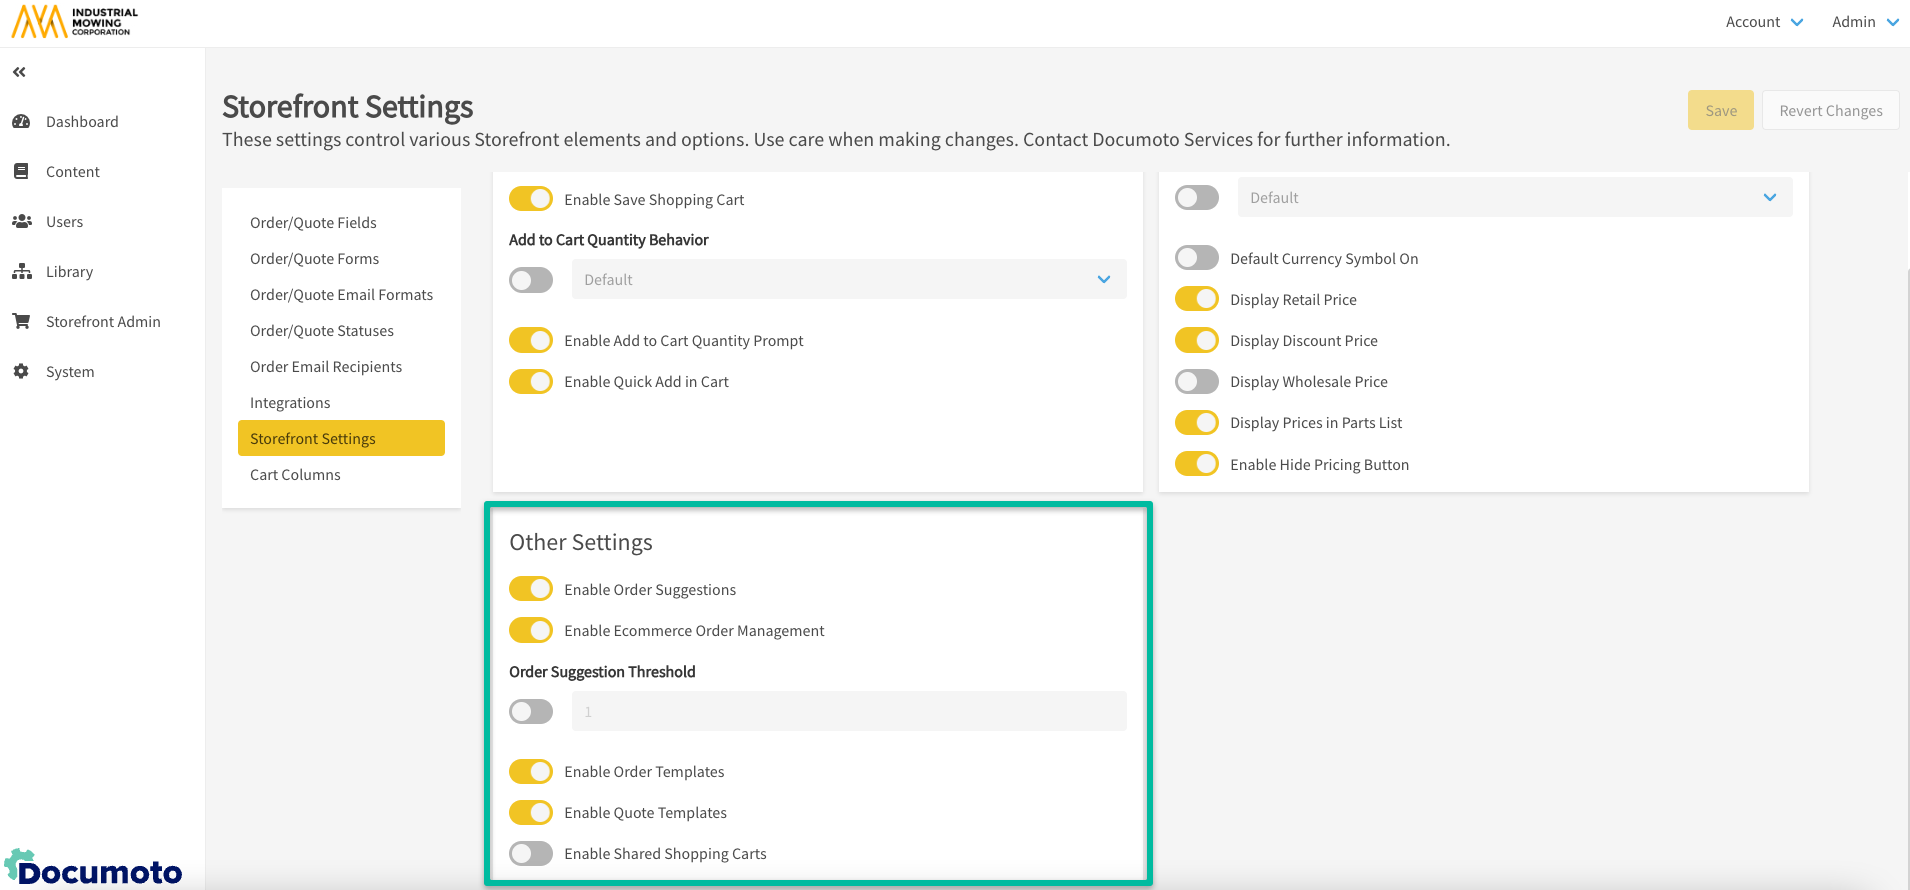This screenshot has width=1910, height=890.
Task: Collapse the sidebar with double-chevron icon
Action: click(x=19, y=72)
